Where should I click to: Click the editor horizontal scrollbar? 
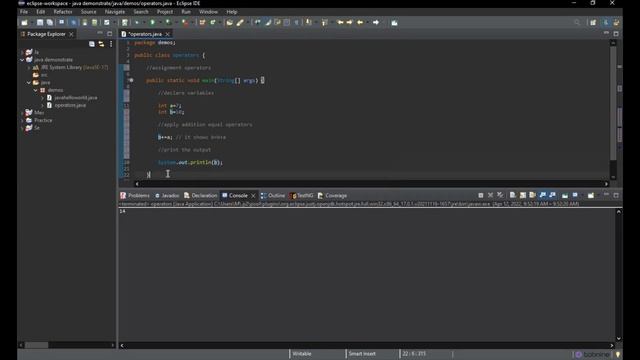371,184
